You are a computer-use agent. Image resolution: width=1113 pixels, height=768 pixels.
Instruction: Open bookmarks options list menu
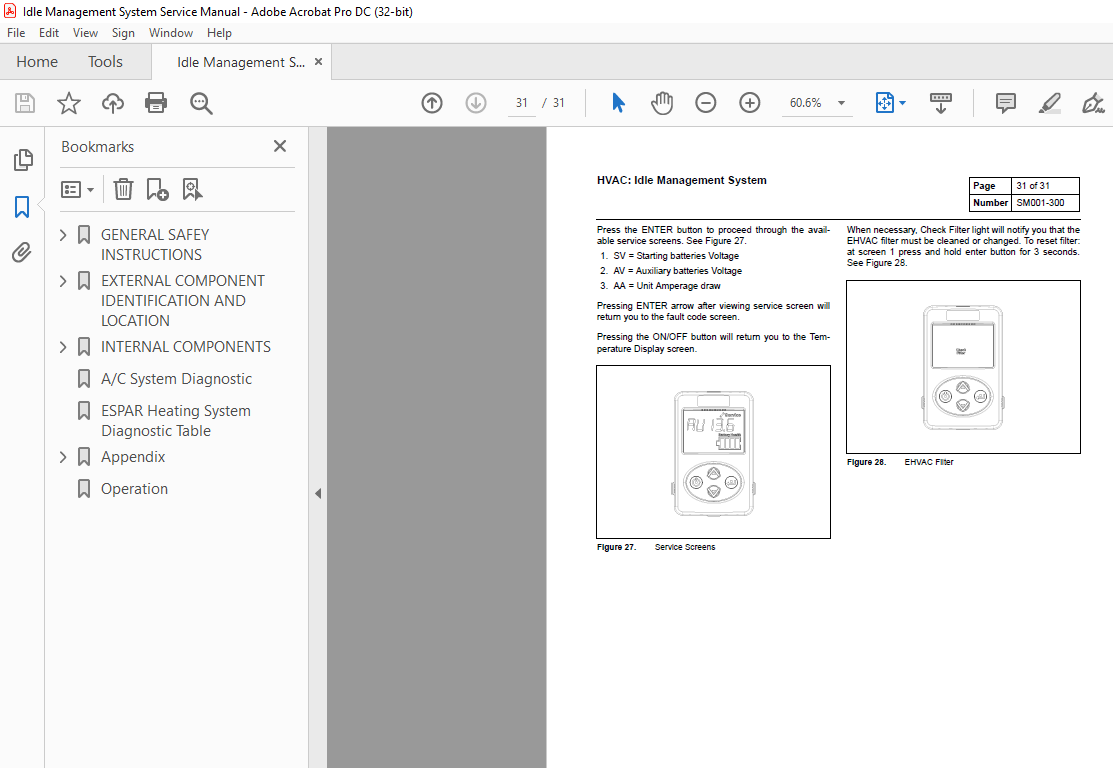click(77, 190)
